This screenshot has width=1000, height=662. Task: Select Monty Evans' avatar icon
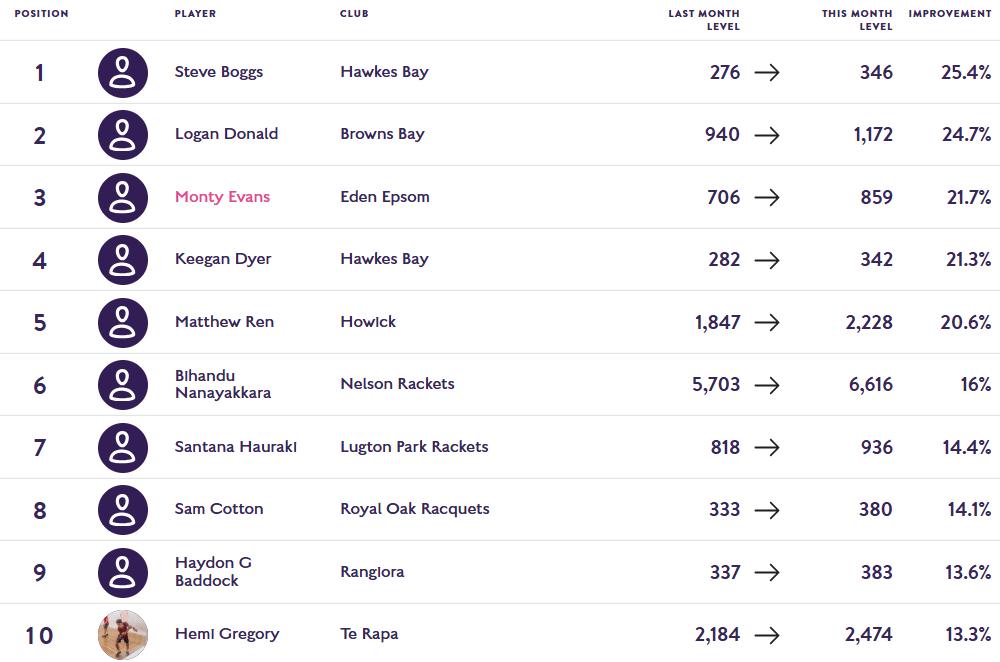(x=122, y=197)
